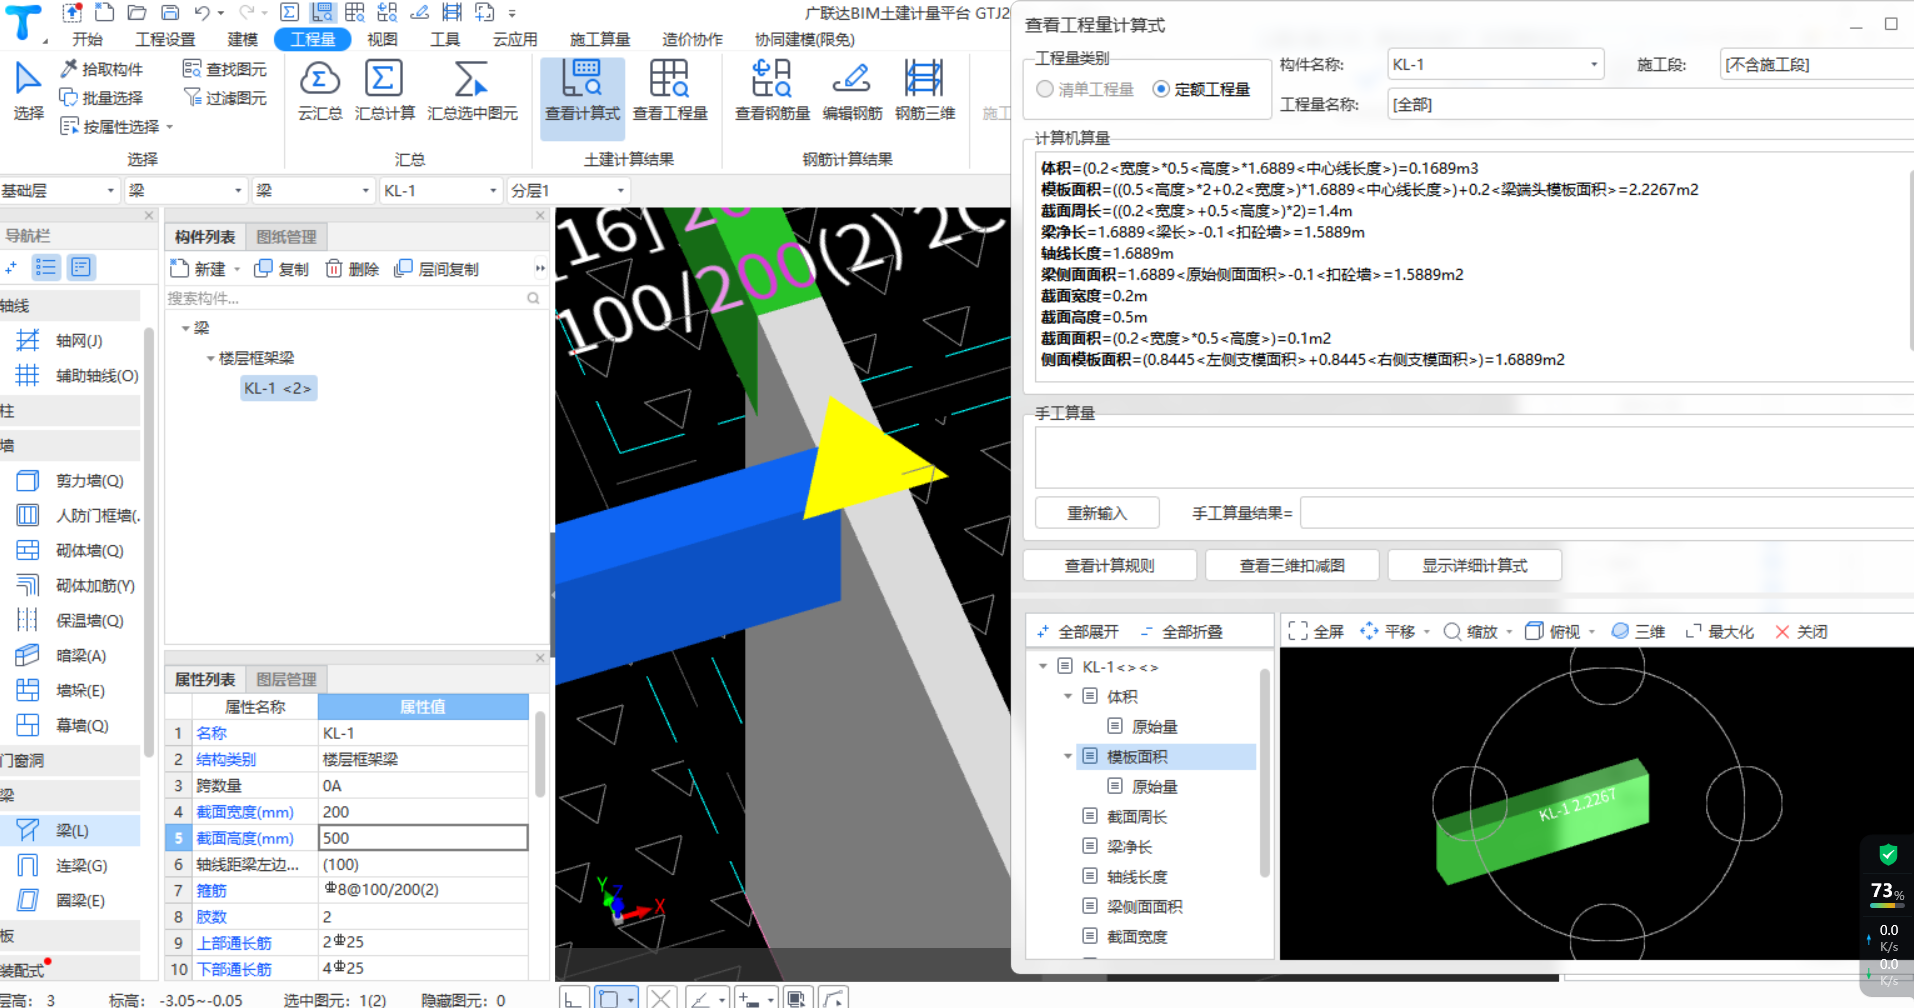Click the 查看计算规则 button
Screen dimensions: 1914x1008
pyautogui.click(x=1109, y=566)
